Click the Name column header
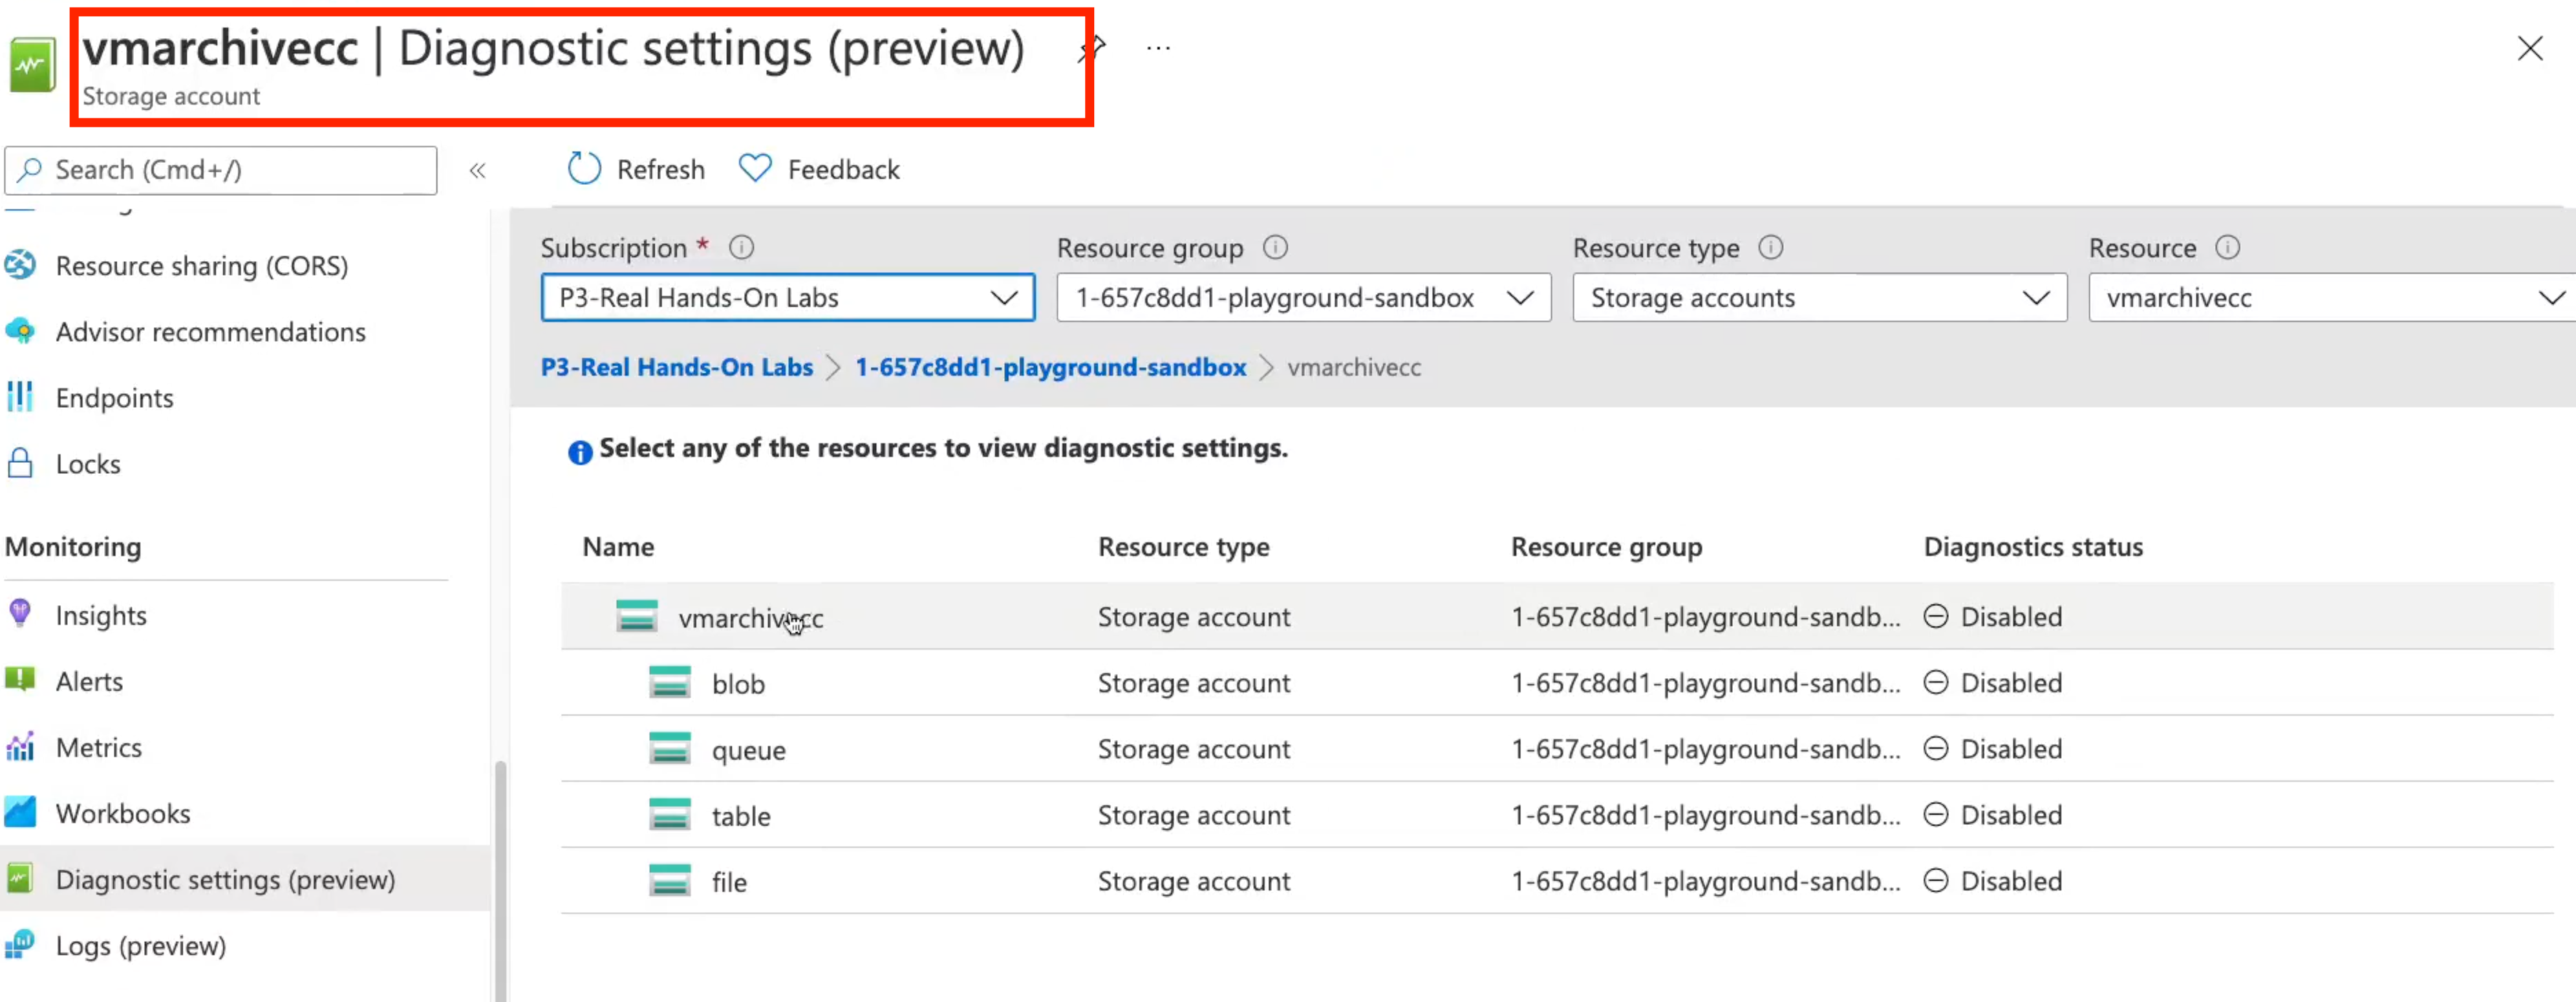2576x1002 pixels. [618, 547]
